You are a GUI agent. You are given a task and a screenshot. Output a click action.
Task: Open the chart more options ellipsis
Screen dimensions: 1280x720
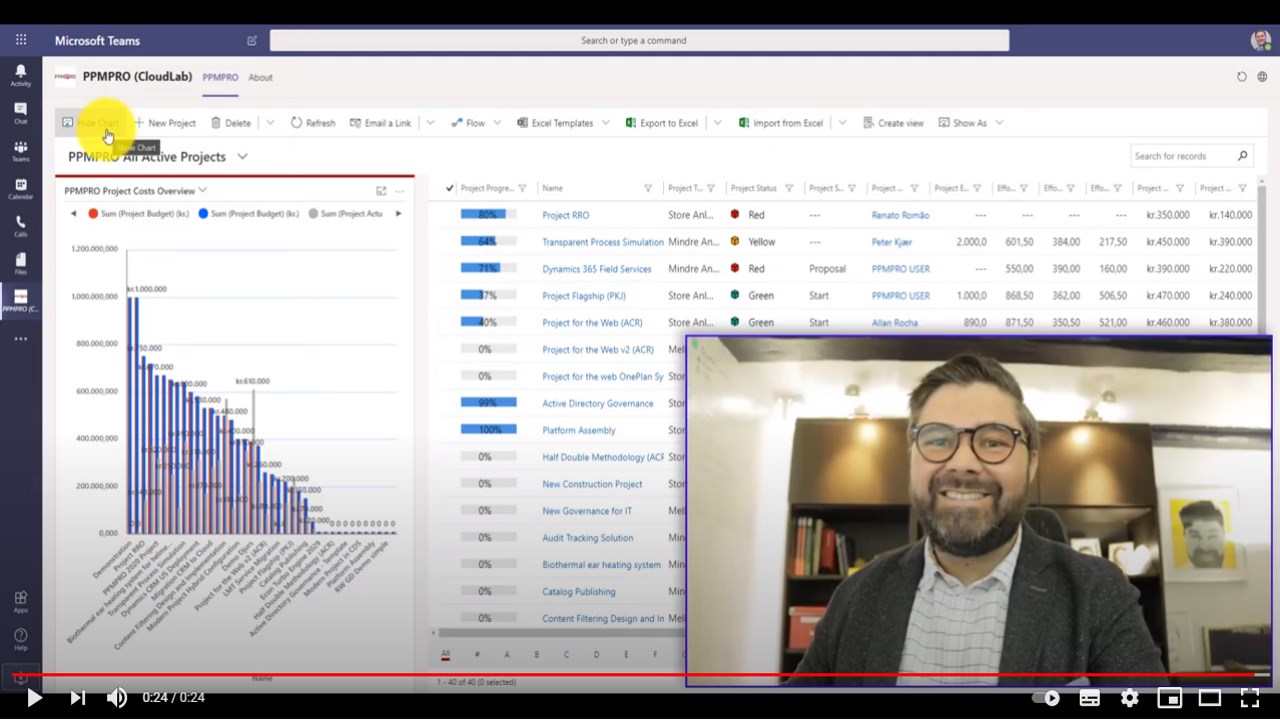(400, 190)
